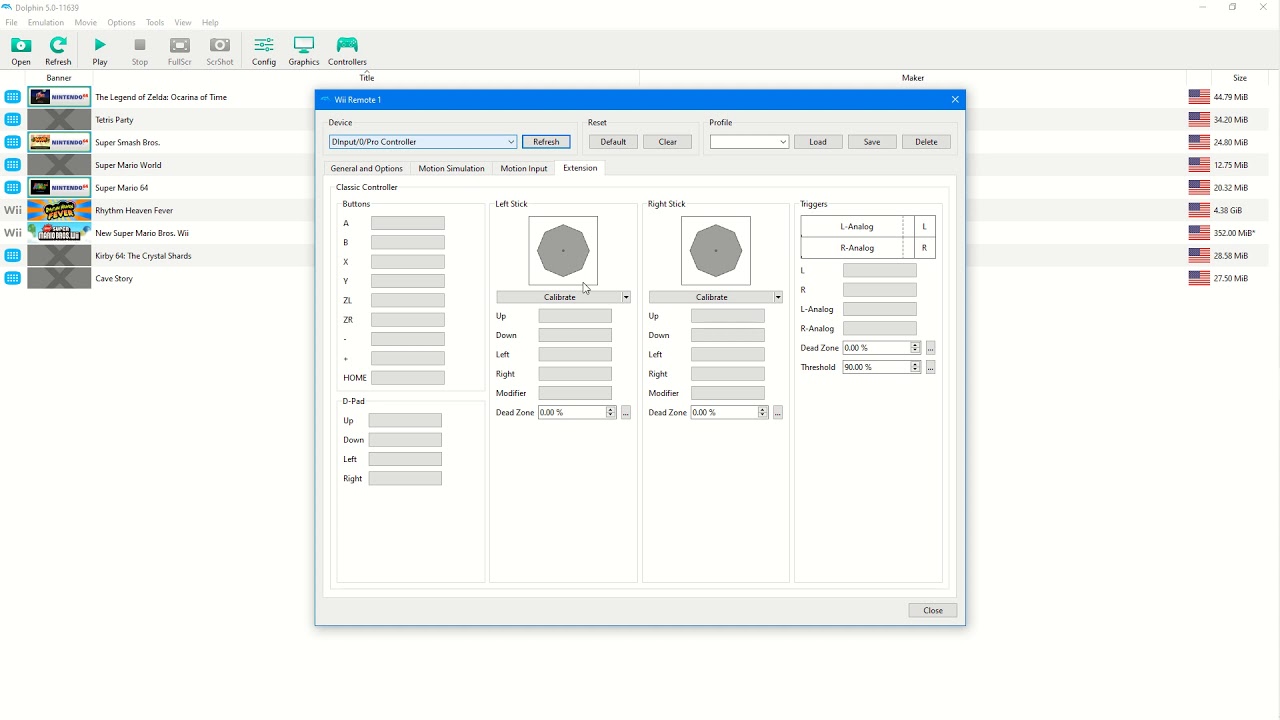Image resolution: width=1280 pixels, height=720 pixels.
Task: Open the Movie menu
Action: click(x=86, y=22)
